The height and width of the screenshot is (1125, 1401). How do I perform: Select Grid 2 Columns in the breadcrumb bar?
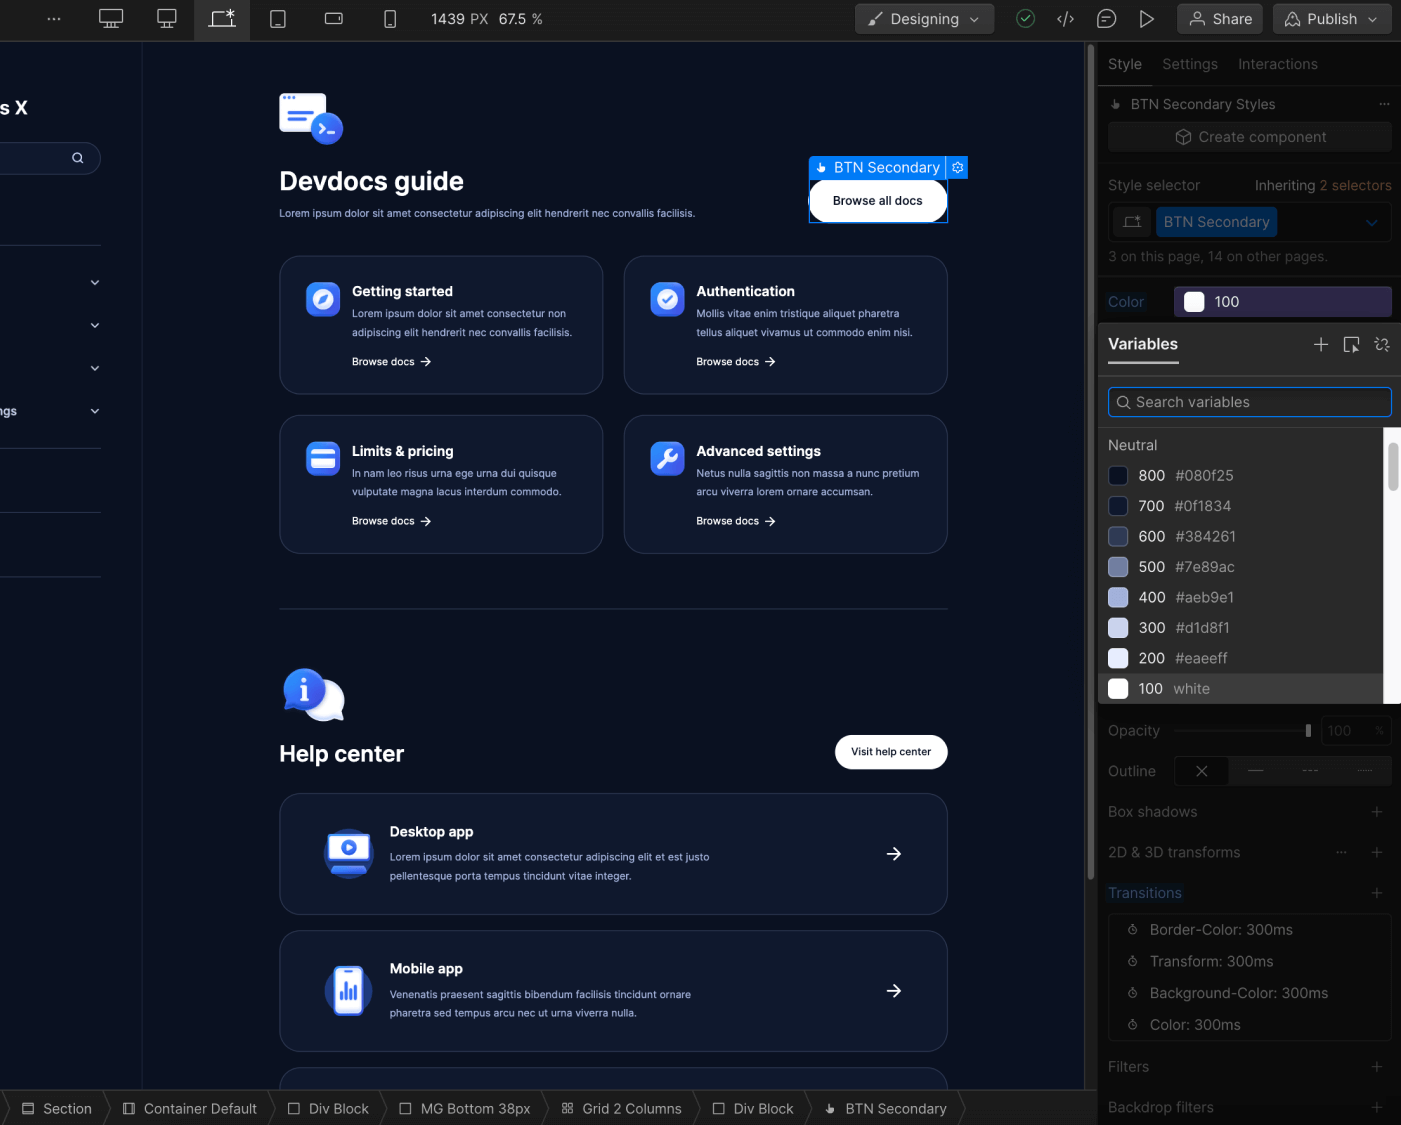click(x=621, y=1108)
